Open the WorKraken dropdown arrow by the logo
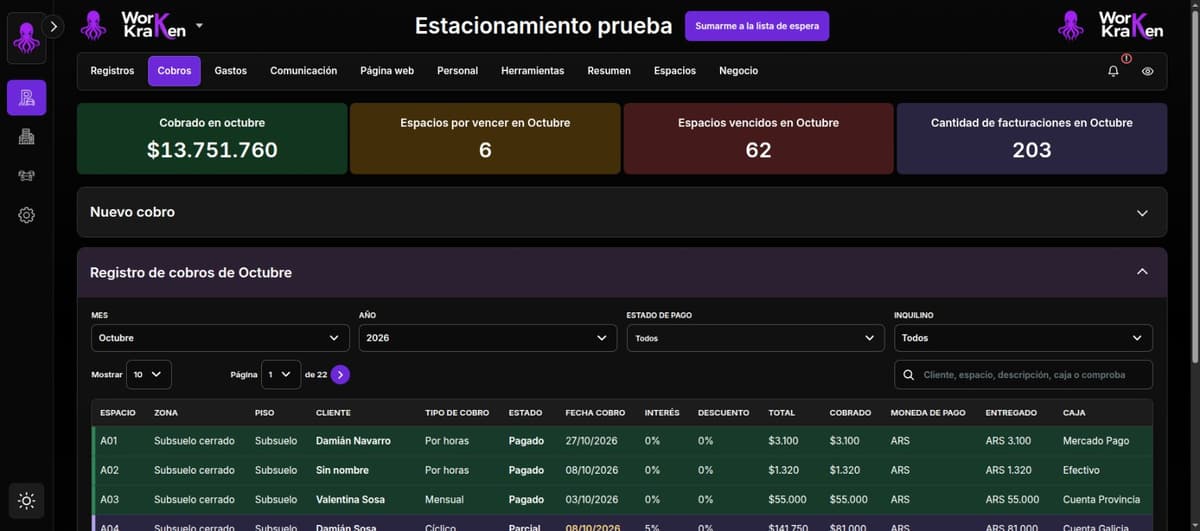The height and width of the screenshot is (531, 1200). click(x=199, y=25)
